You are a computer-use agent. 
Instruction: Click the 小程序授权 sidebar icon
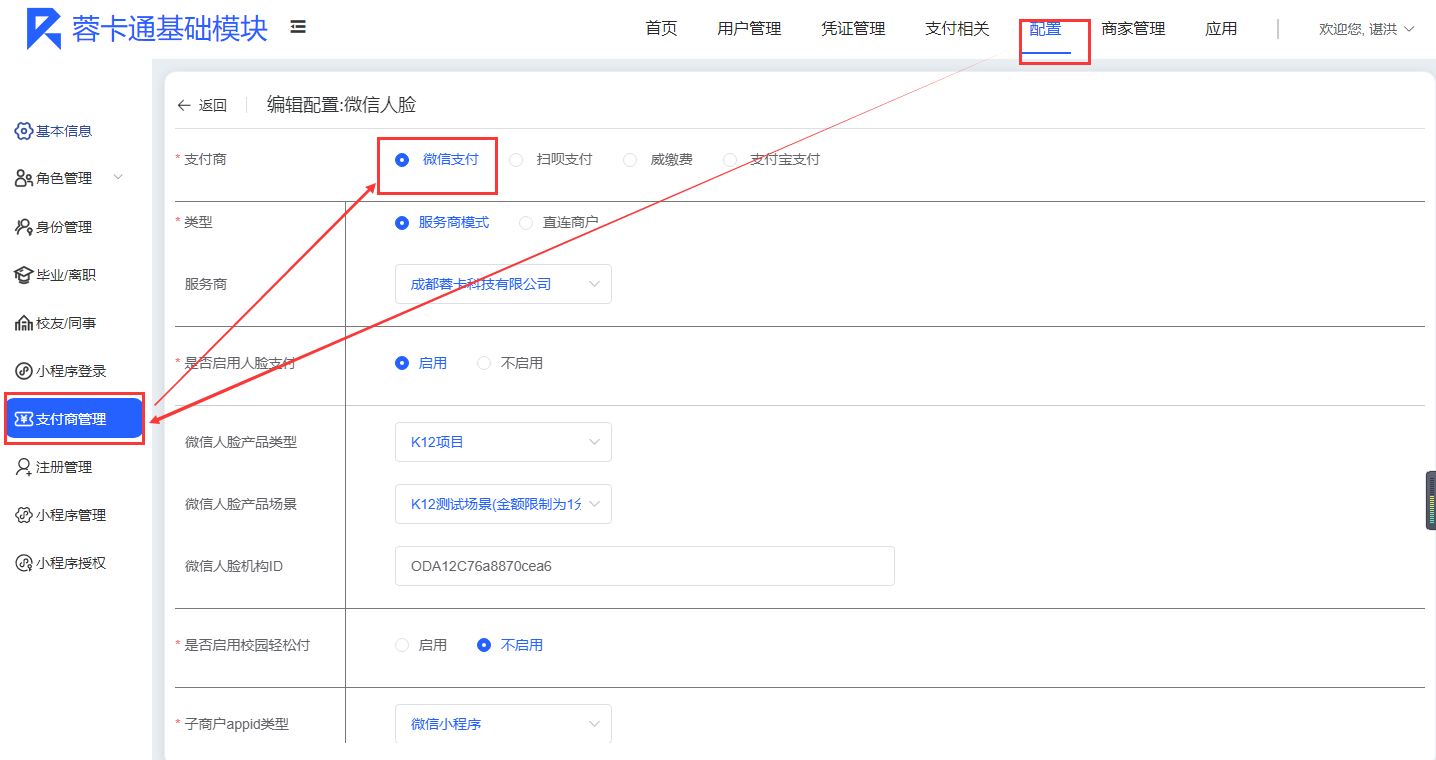click(x=24, y=563)
